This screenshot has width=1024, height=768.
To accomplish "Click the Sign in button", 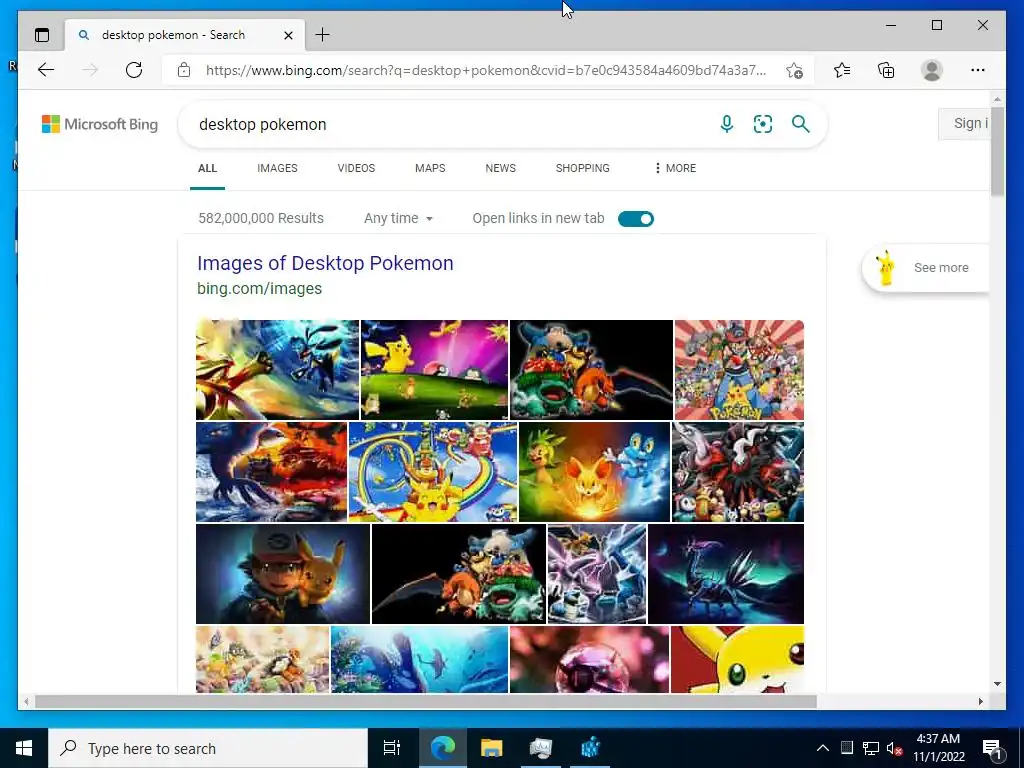I will pyautogui.click(x=964, y=123).
